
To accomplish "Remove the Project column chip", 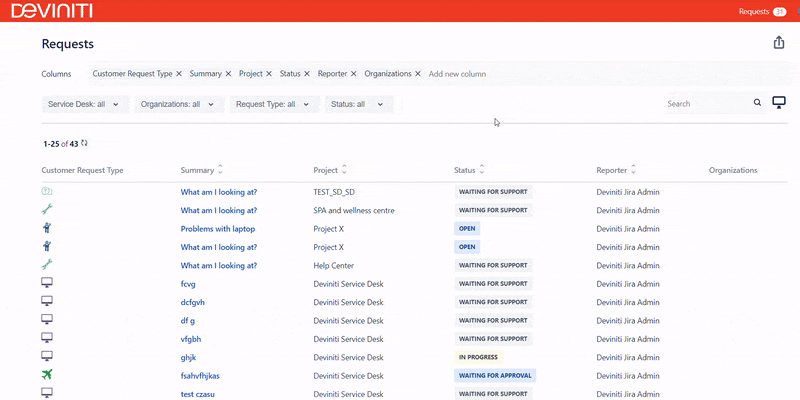I will [269, 73].
